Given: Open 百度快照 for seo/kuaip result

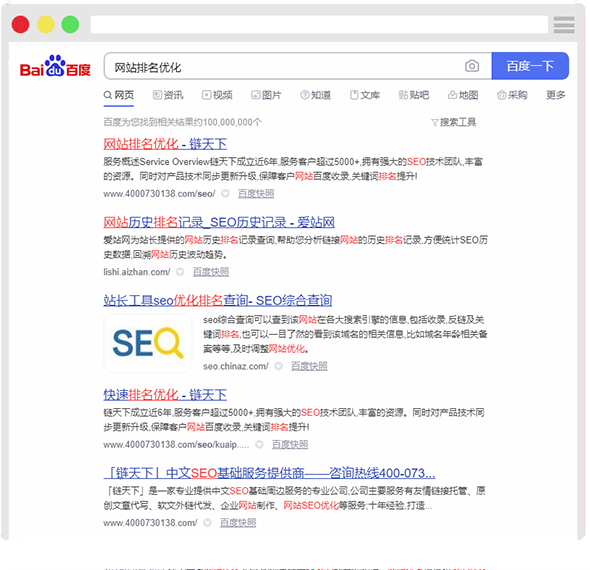Looking at the screenshot, I should [x=290, y=444].
